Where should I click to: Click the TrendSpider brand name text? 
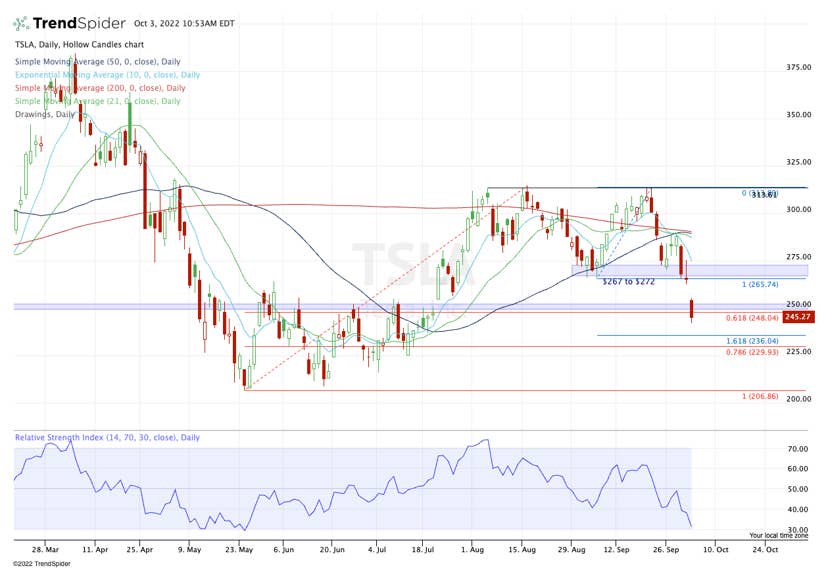pyautogui.click(x=80, y=22)
